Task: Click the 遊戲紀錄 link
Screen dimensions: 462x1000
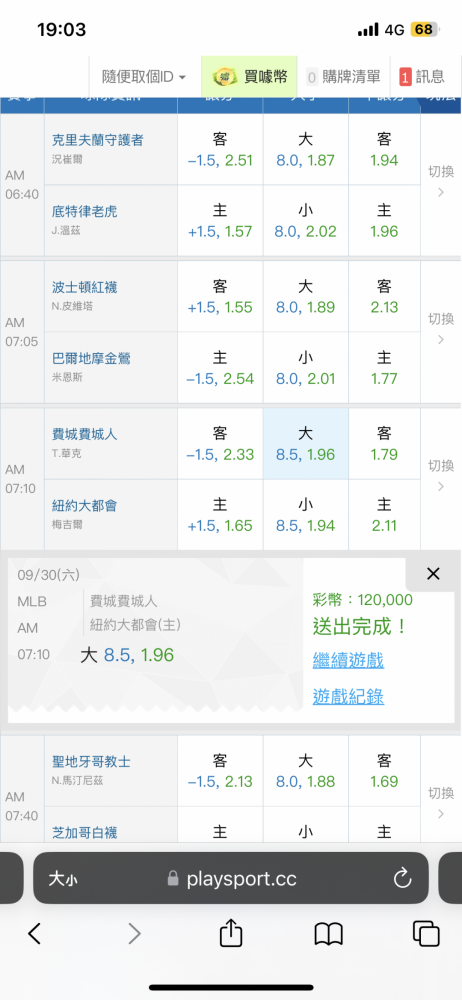Action: 348,696
